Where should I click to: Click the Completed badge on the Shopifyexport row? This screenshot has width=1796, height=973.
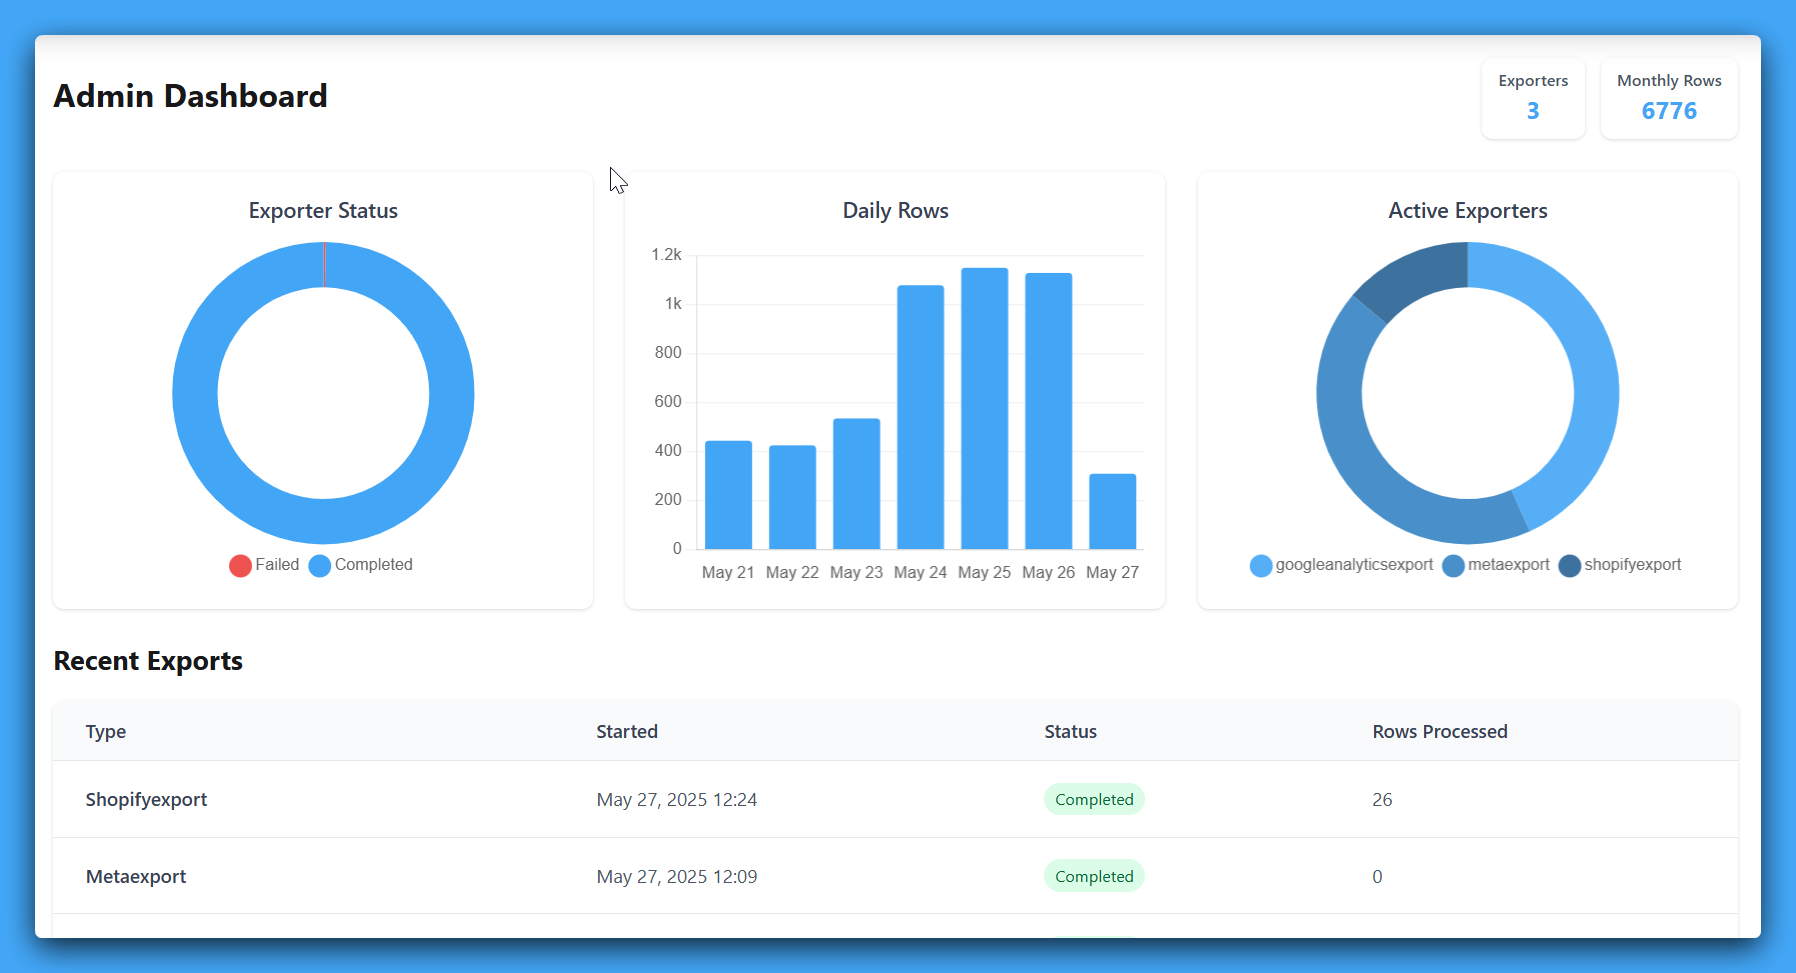1094,799
